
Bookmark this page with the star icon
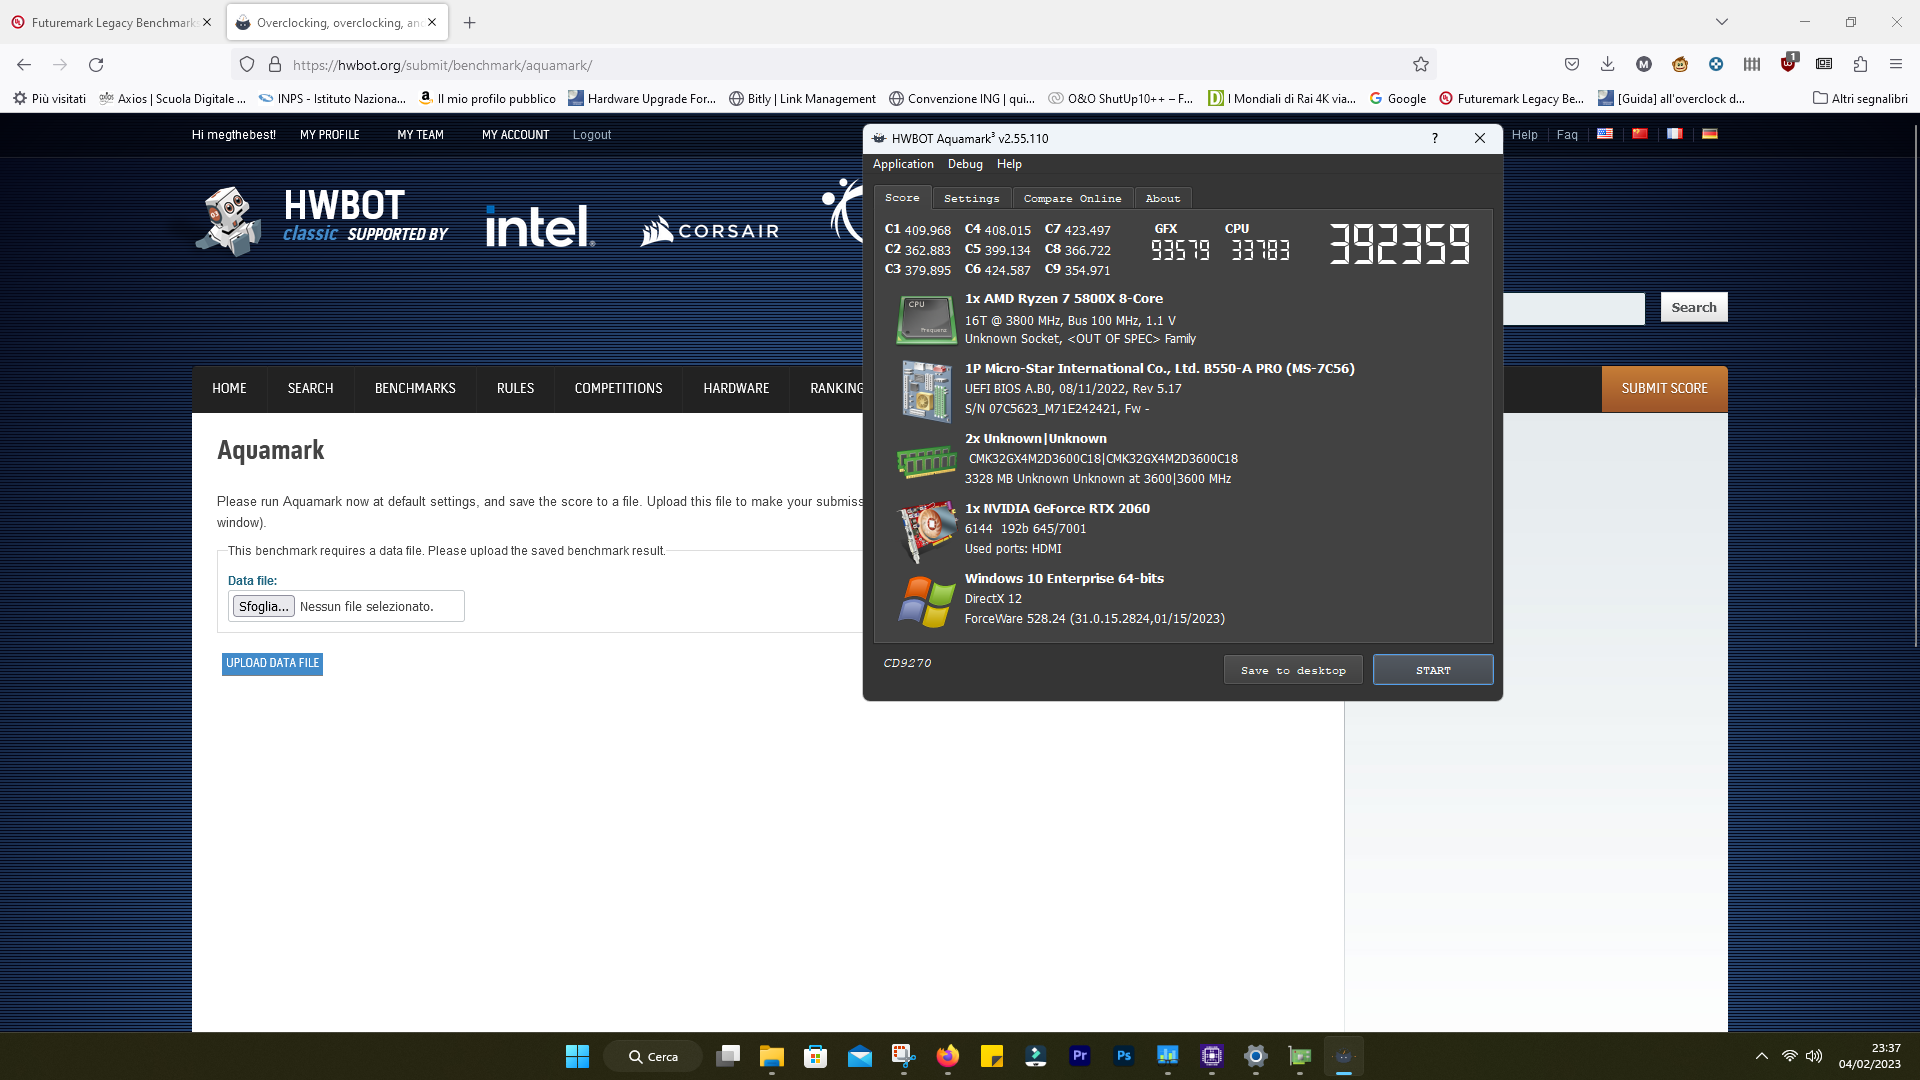click(x=1421, y=65)
